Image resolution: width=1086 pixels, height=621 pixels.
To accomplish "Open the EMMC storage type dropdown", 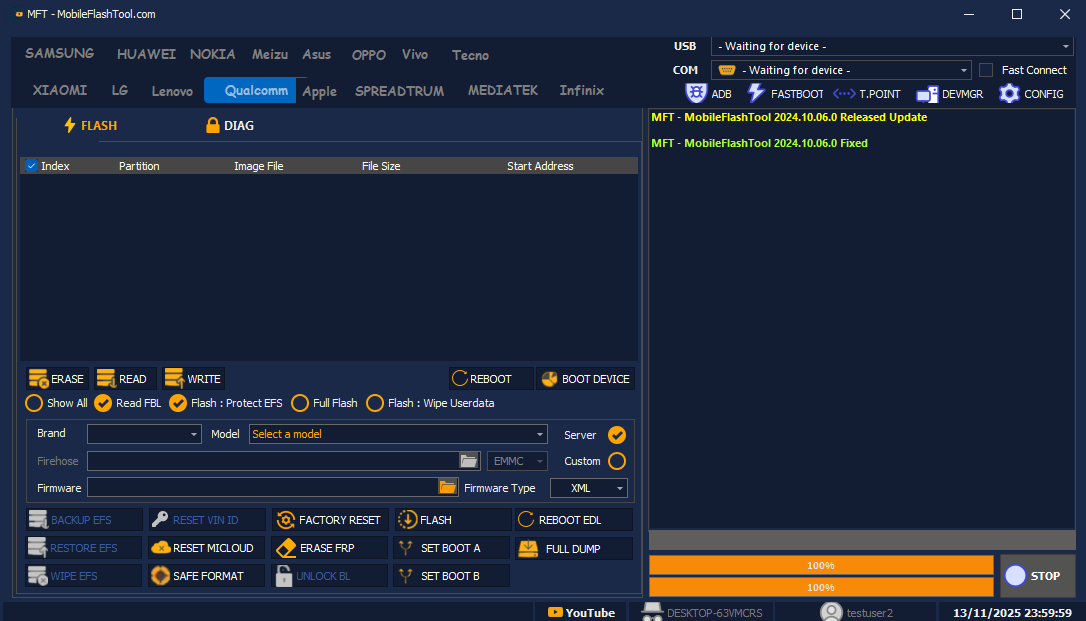I will tap(517, 461).
